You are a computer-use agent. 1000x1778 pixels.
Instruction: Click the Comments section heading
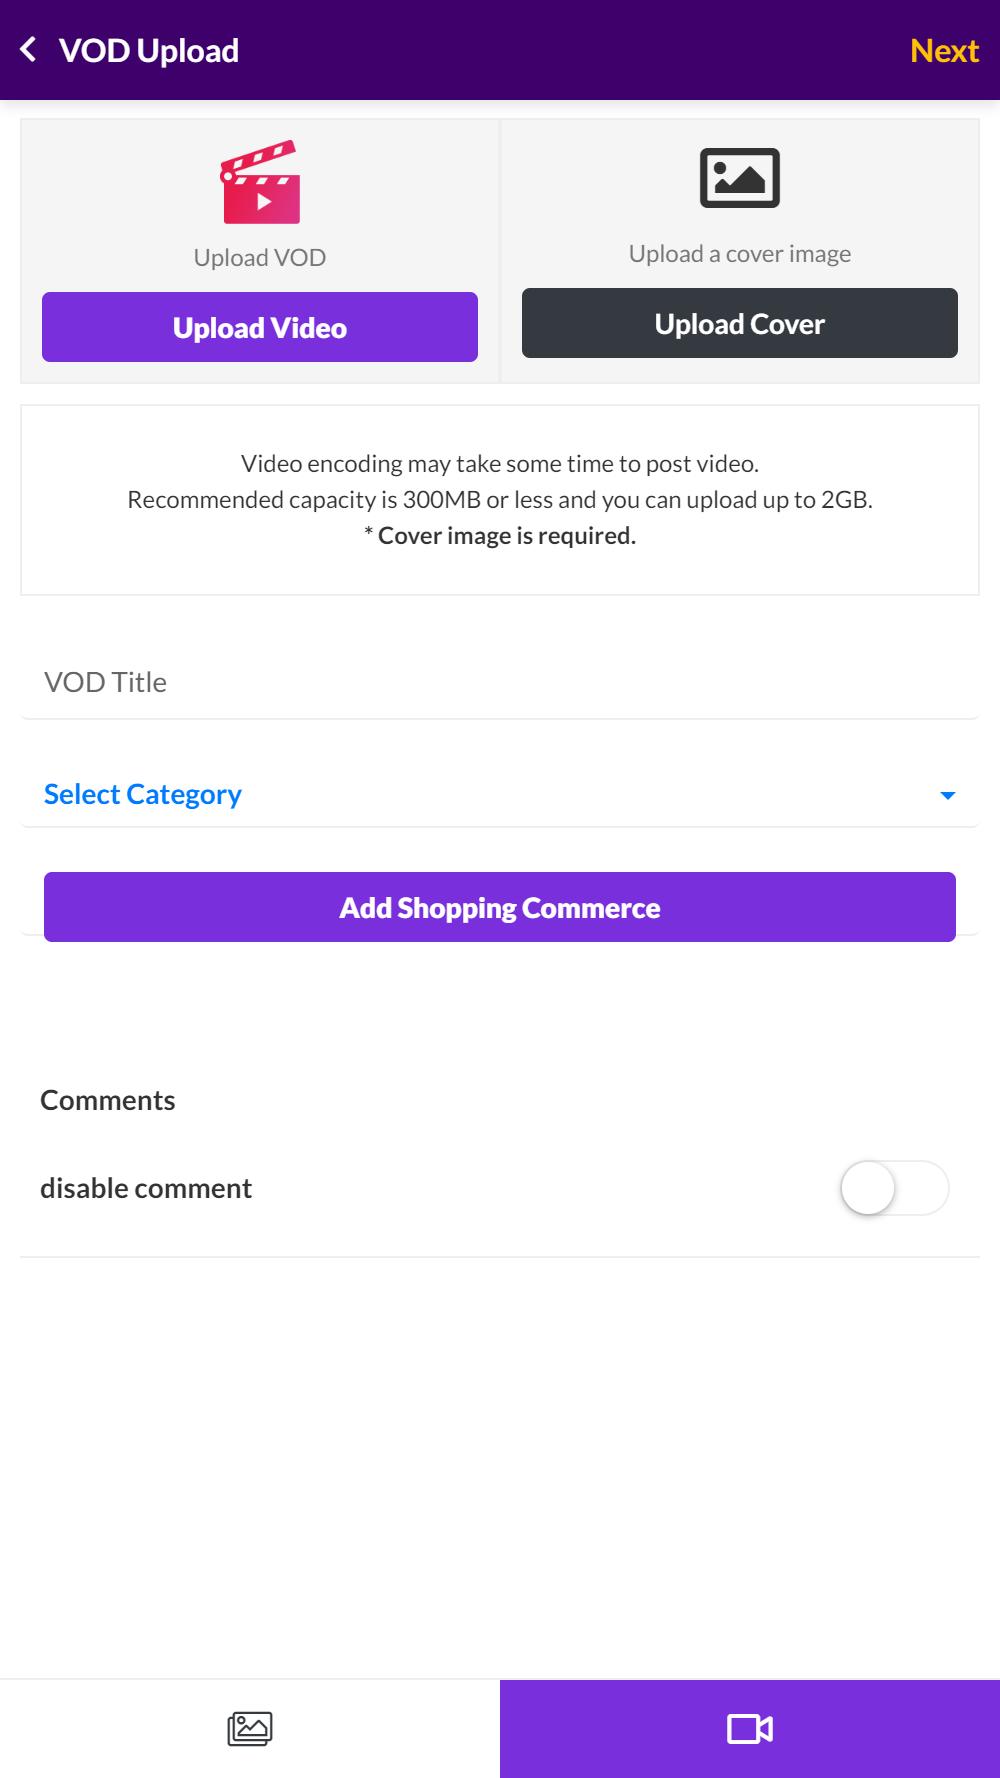pyautogui.click(x=108, y=1100)
